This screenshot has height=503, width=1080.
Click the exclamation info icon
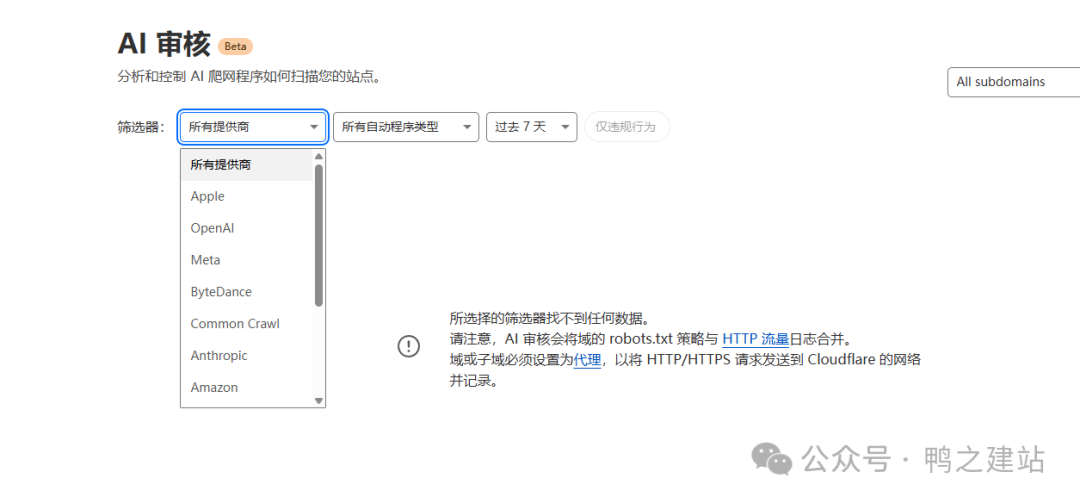coord(408,346)
